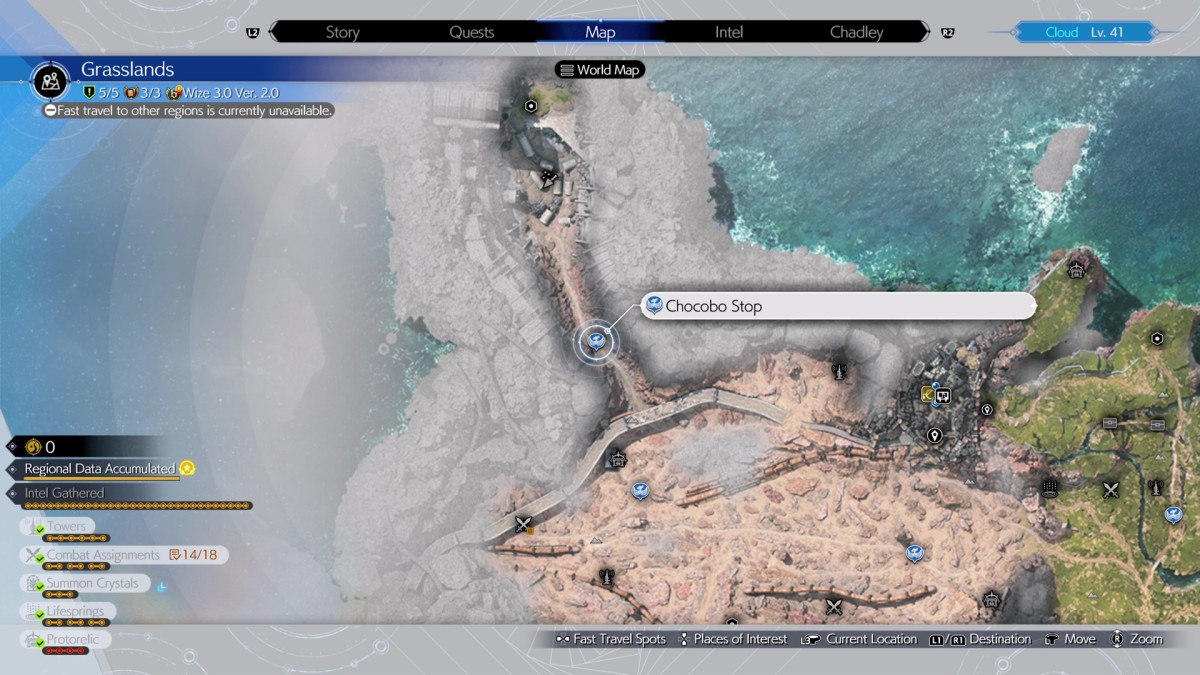Expand the Regional Data Accumulated entry
The image size is (1200, 675).
[x=100, y=469]
